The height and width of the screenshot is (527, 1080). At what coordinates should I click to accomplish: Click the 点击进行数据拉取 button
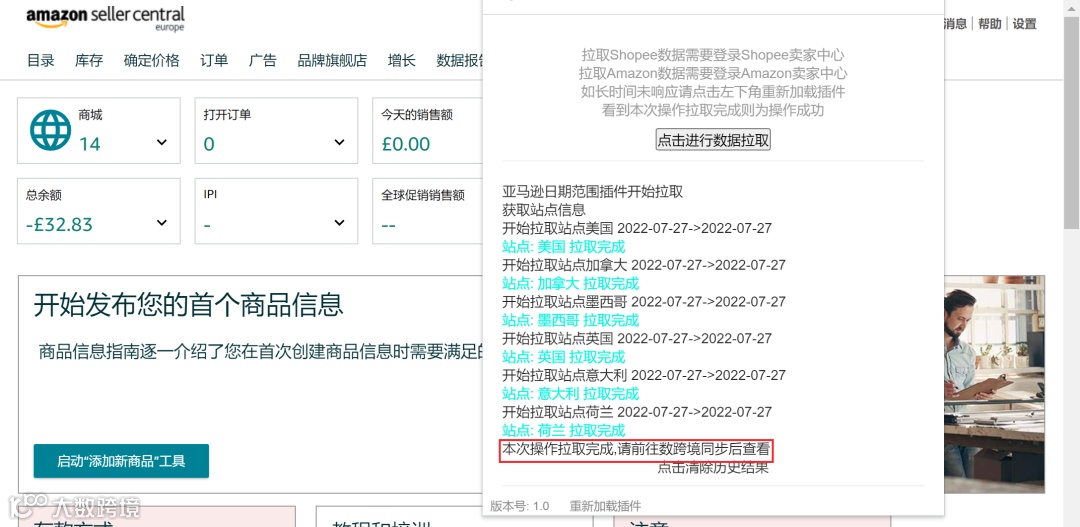click(713, 140)
